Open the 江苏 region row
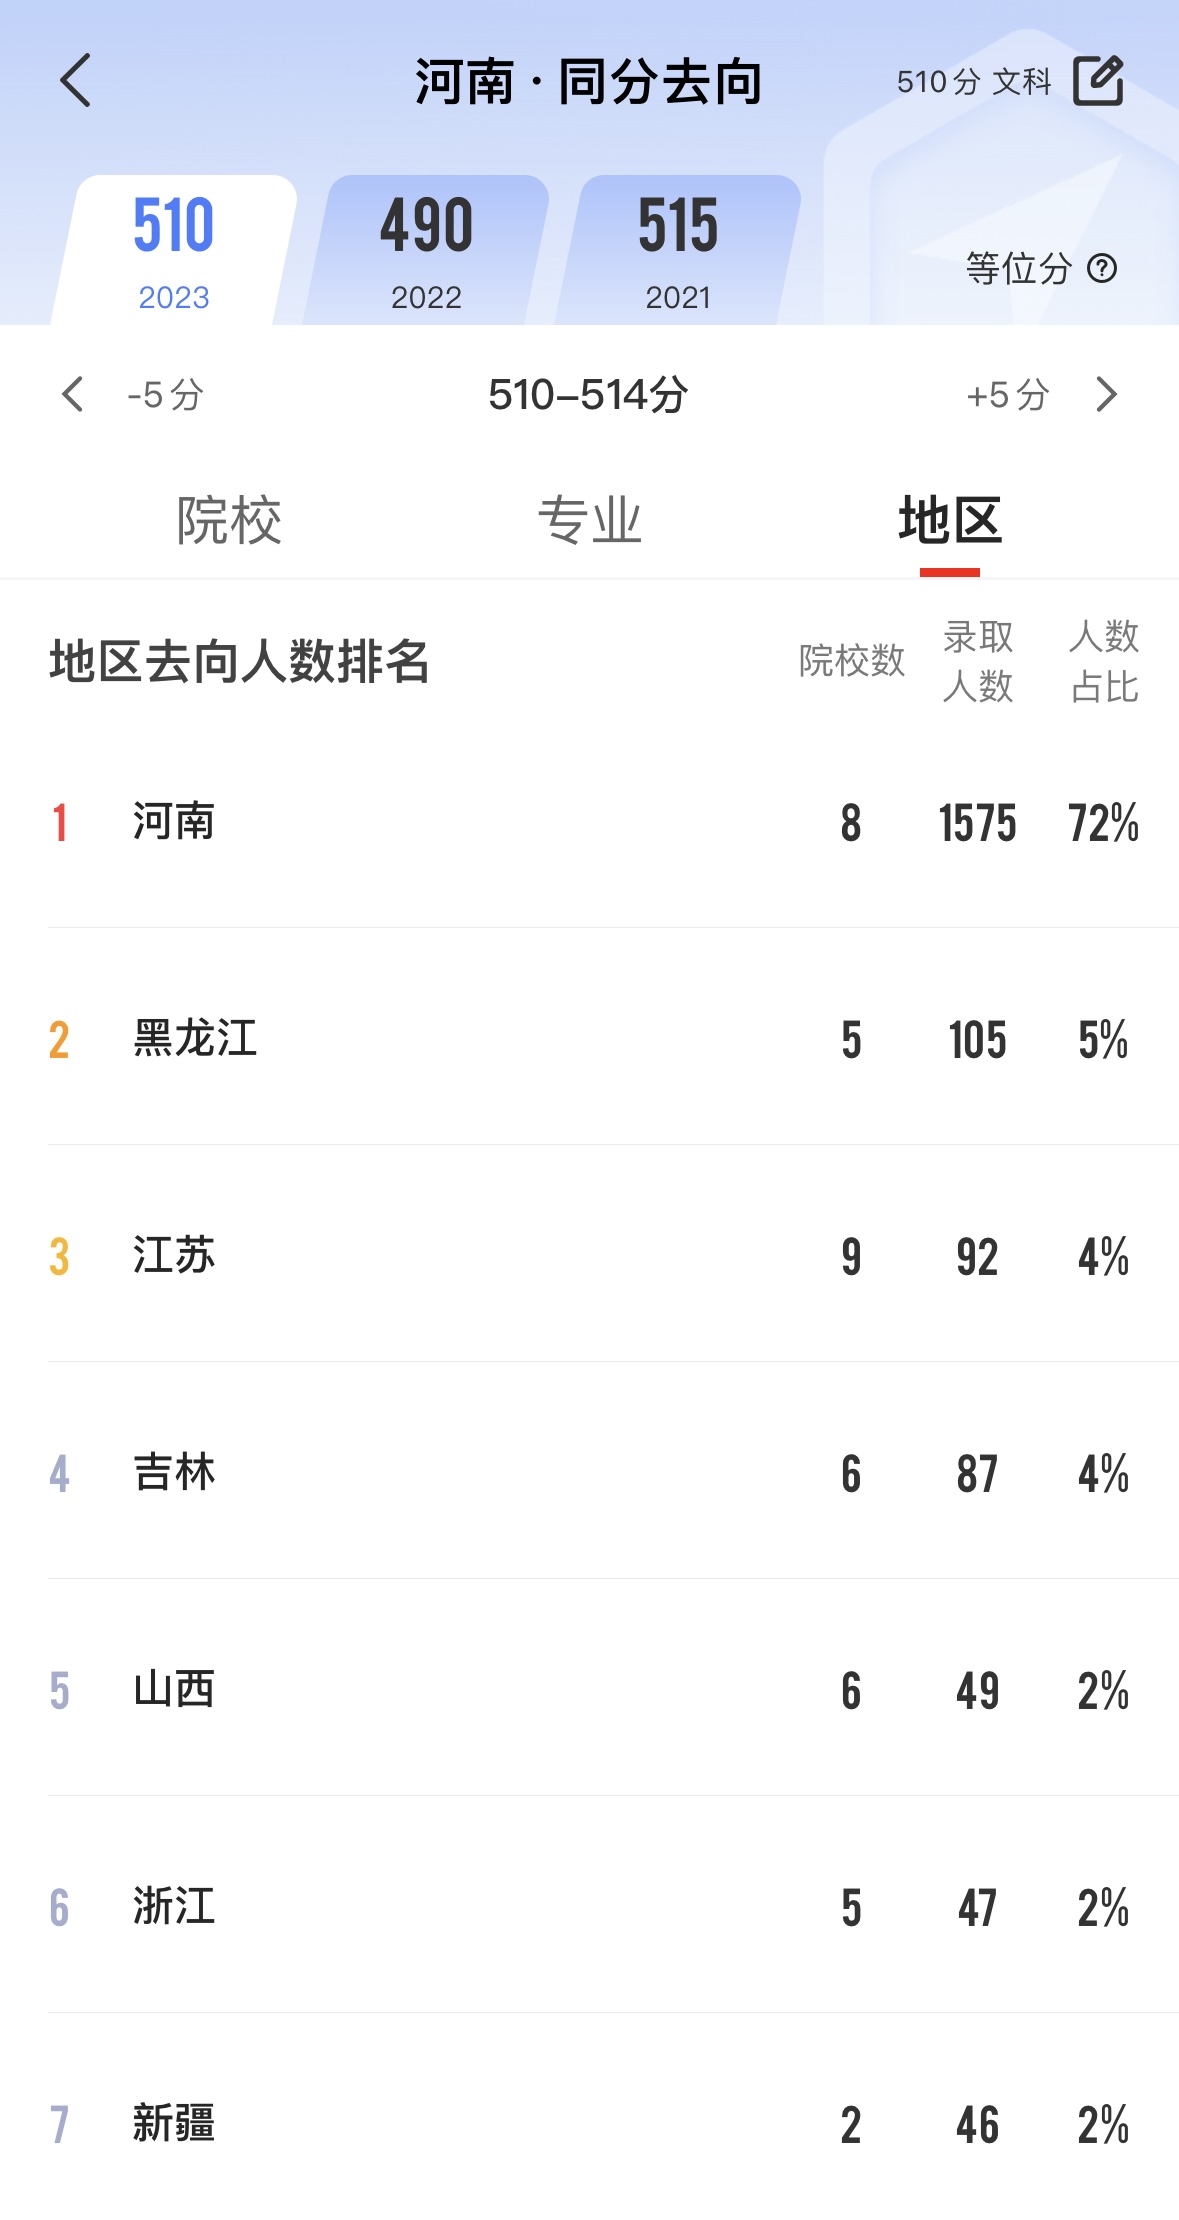Image resolution: width=1179 pixels, height=2220 pixels. [x=590, y=1256]
